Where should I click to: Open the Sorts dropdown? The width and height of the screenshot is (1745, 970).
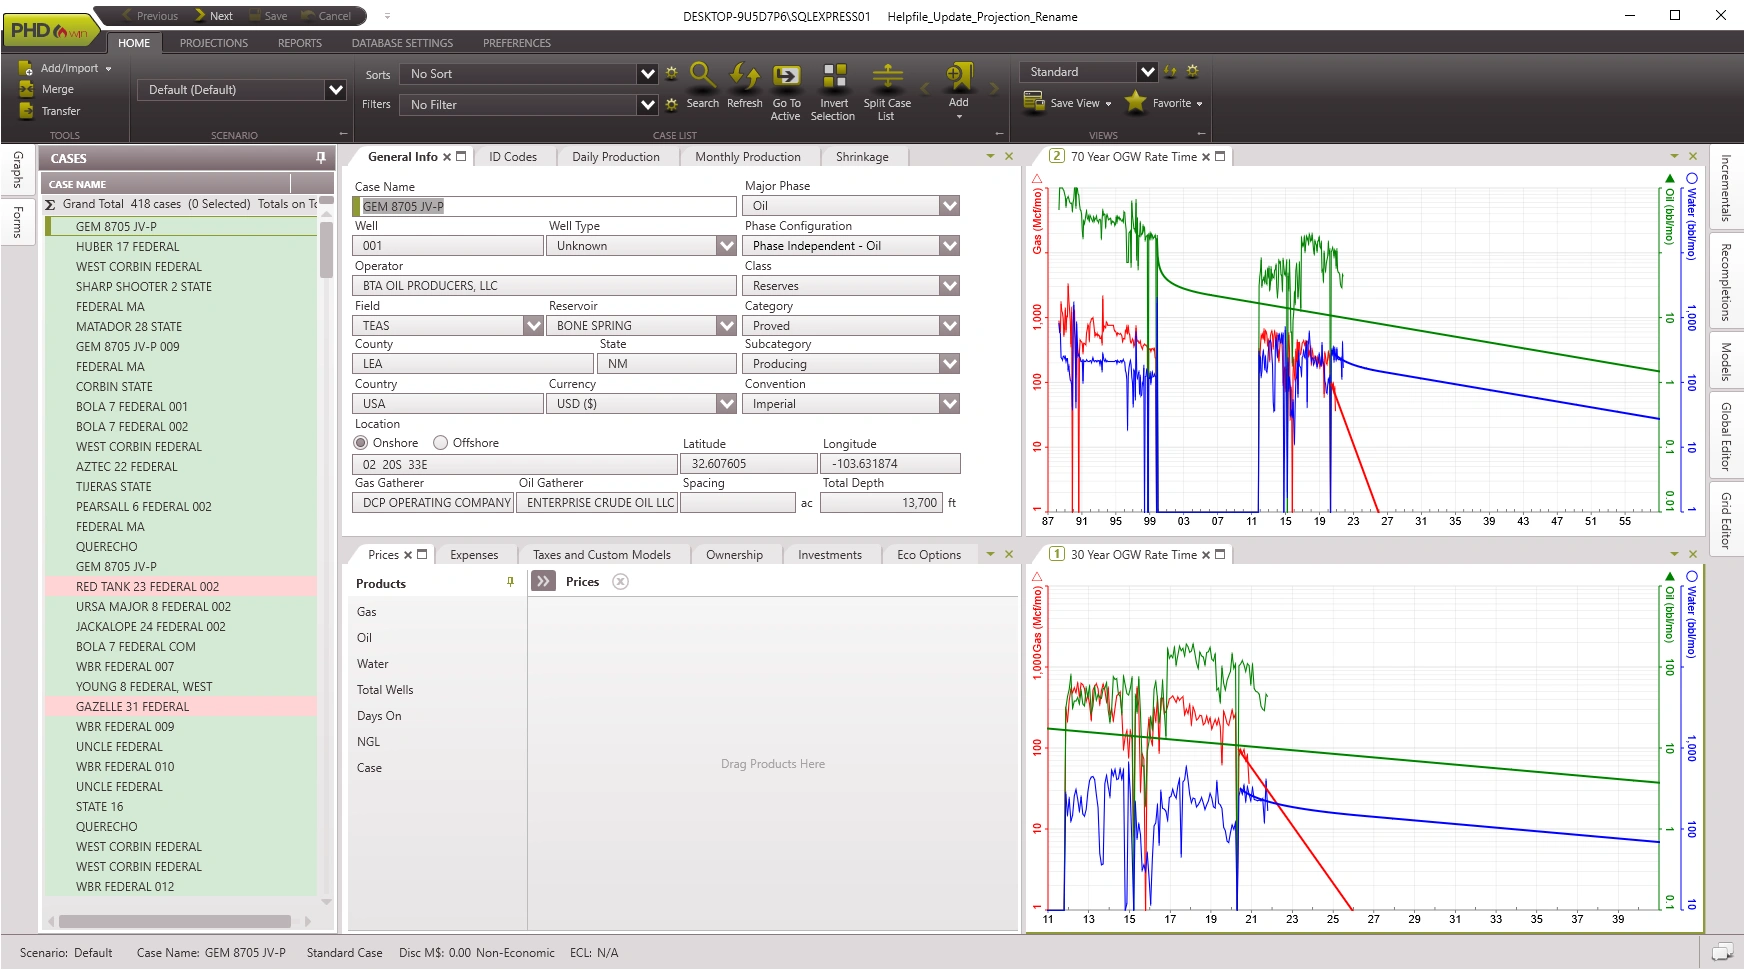tap(647, 74)
